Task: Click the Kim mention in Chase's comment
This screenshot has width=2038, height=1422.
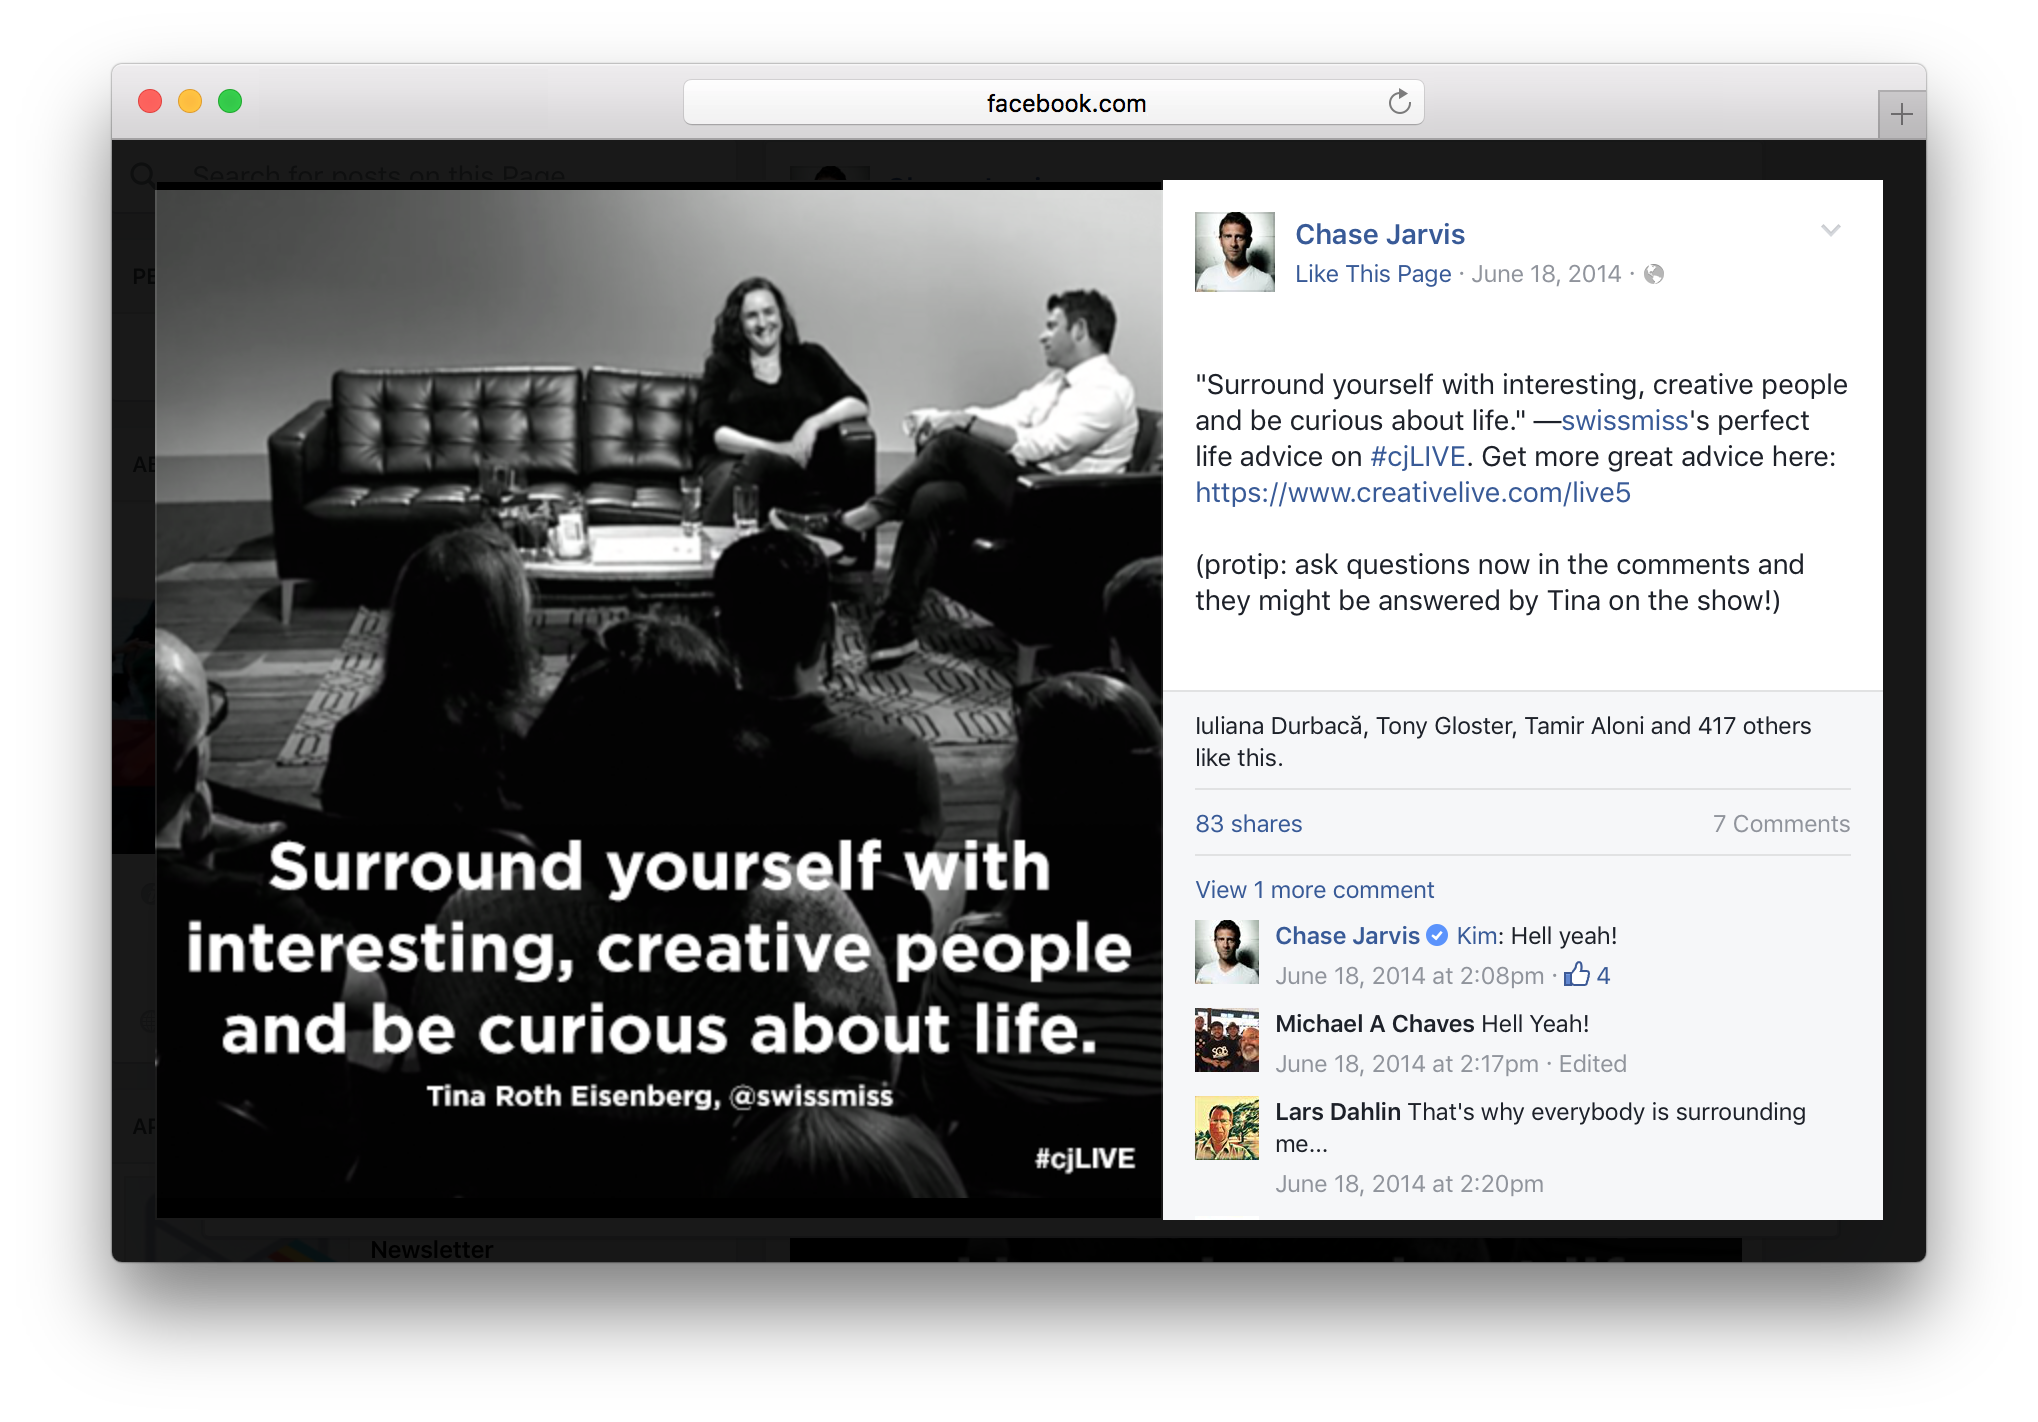Action: pyautogui.click(x=1476, y=936)
